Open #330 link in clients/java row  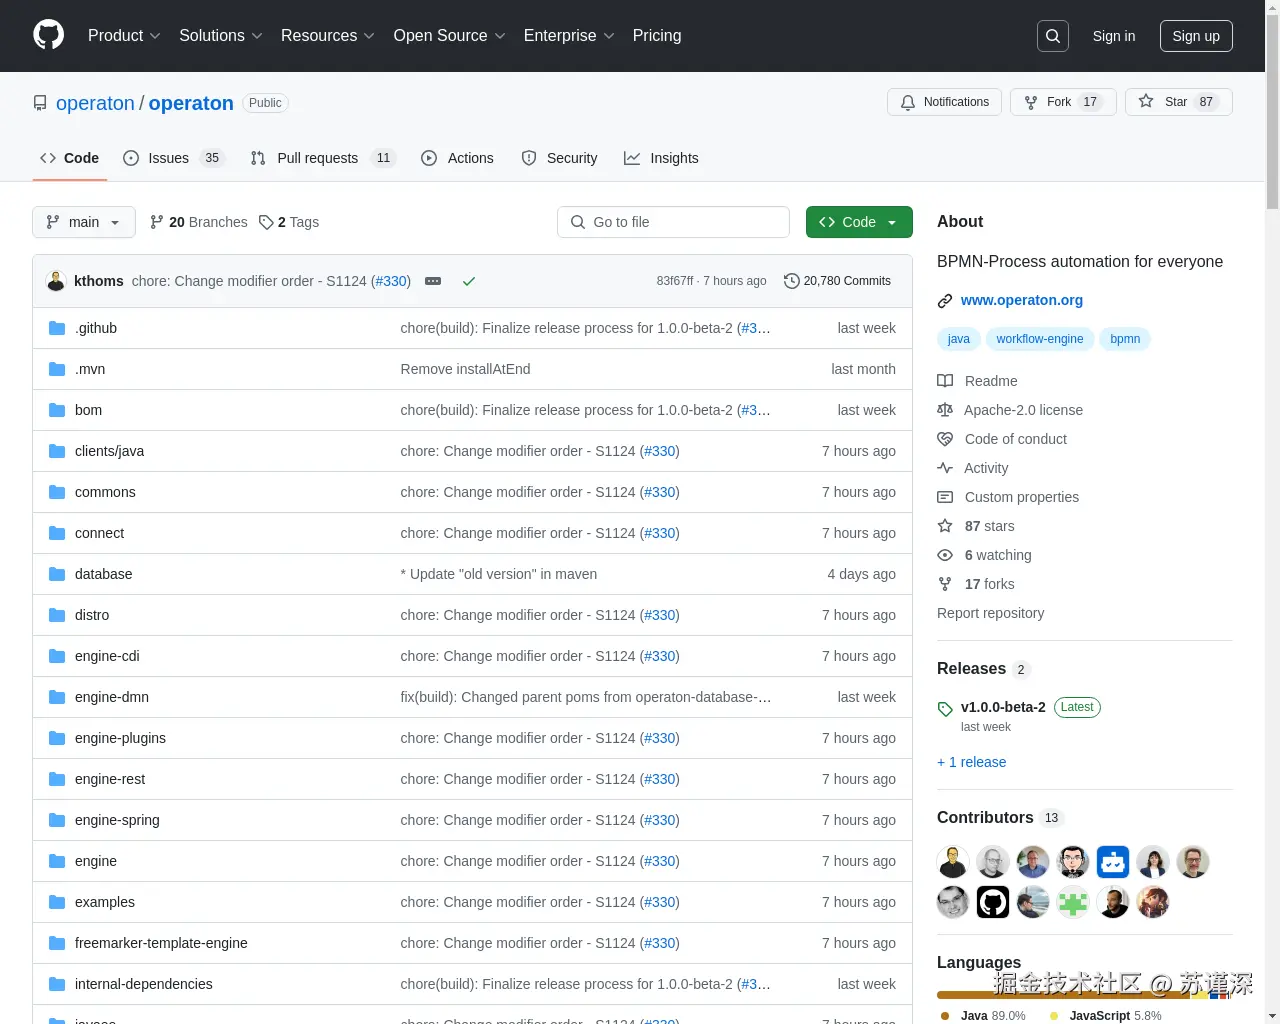pos(660,451)
